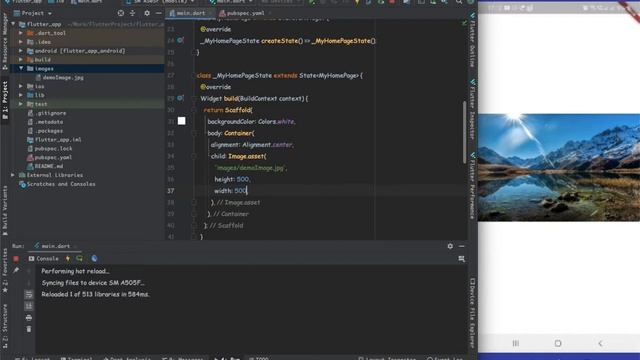The height and width of the screenshot is (360, 640).
Task: Click the print icon in console sidebar
Action: 29,317
